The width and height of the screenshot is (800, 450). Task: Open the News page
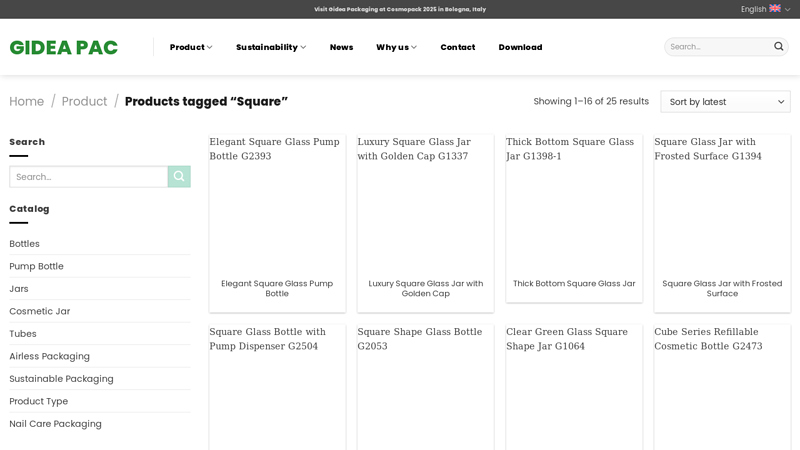pos(341,47)
